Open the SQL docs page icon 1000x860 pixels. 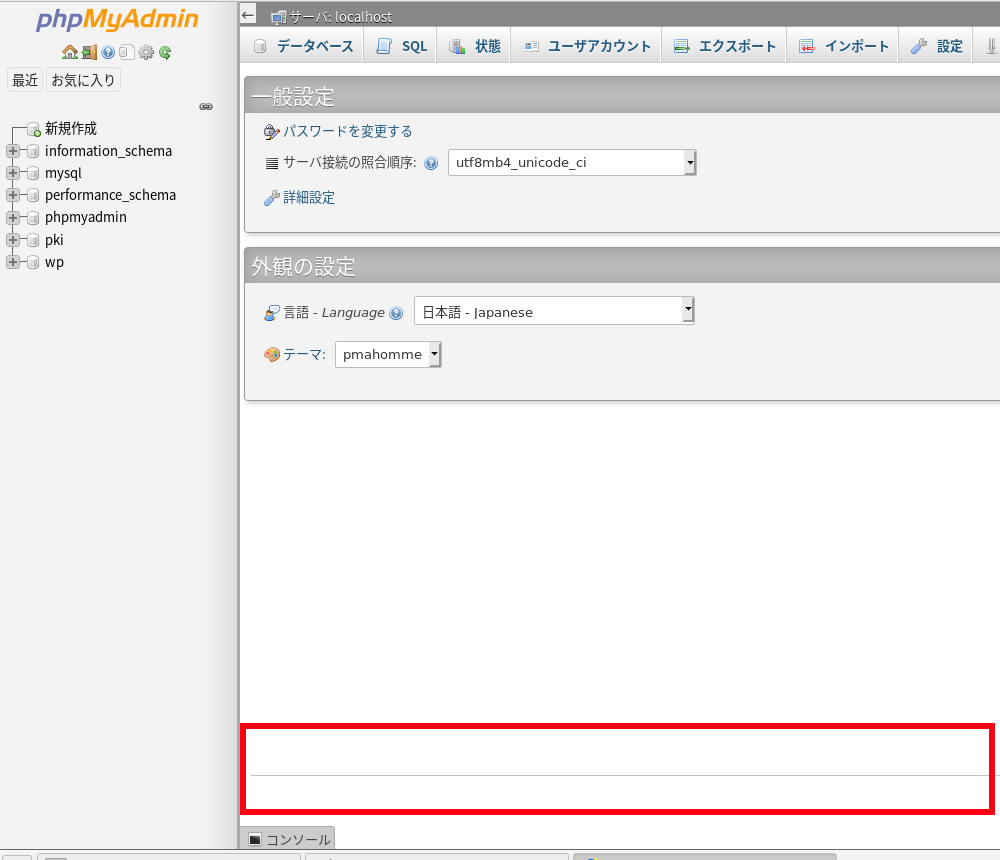tap(126, 52)
